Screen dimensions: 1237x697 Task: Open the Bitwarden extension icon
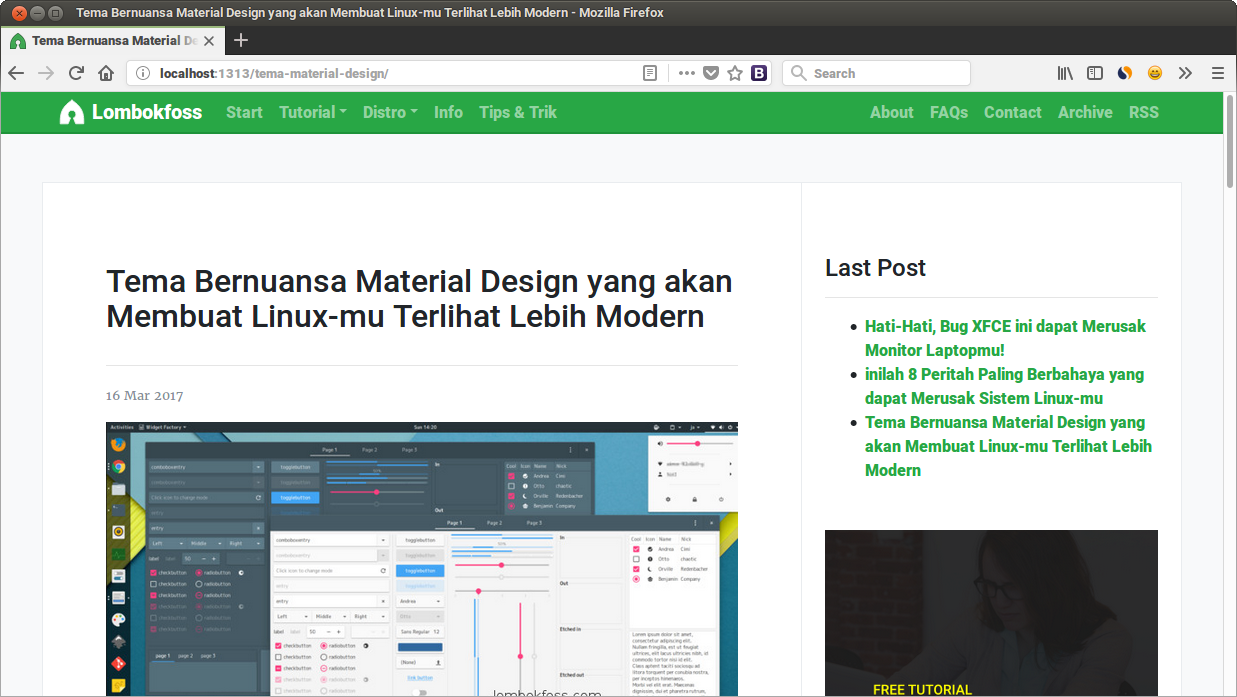(x=759, y=72)
